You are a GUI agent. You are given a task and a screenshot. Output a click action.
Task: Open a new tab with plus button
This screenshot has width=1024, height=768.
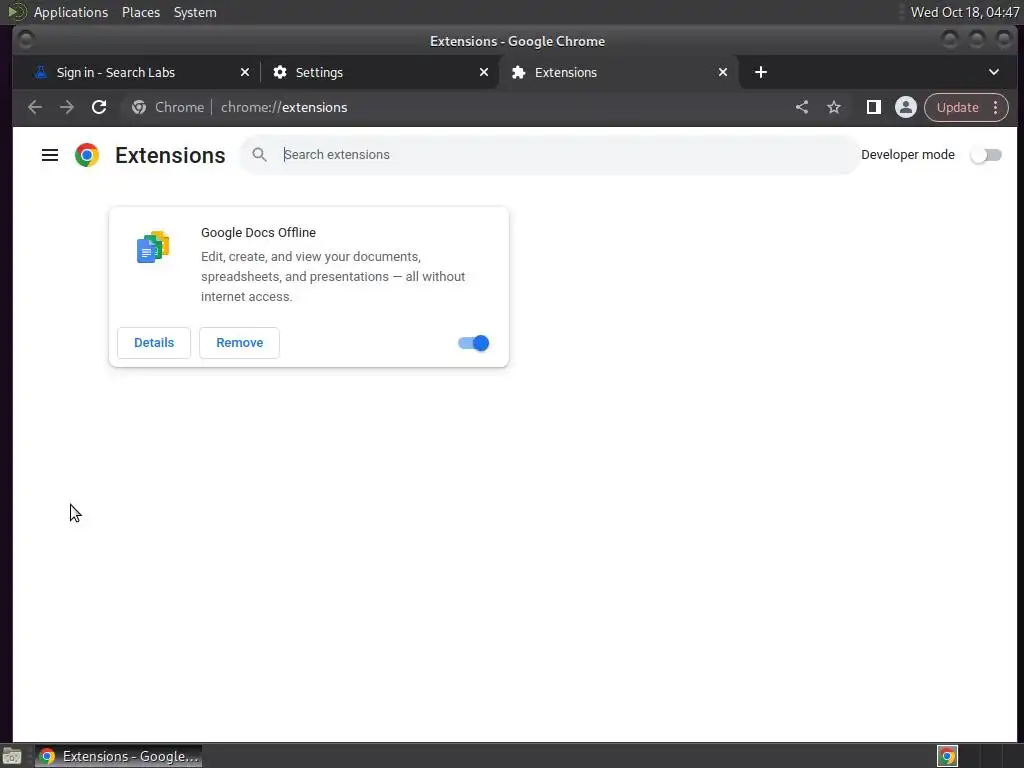[x=761, y=72]
